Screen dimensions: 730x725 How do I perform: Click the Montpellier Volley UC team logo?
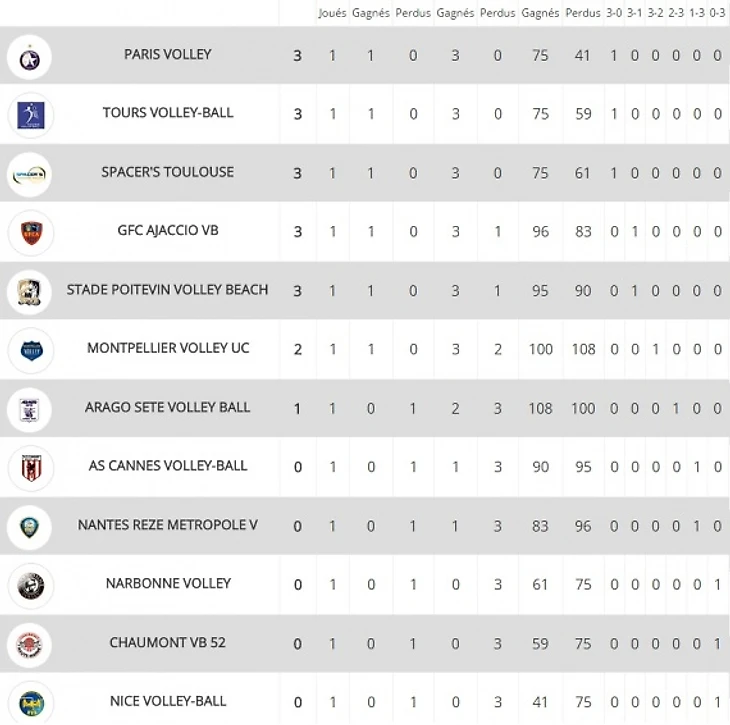point(30,350)
